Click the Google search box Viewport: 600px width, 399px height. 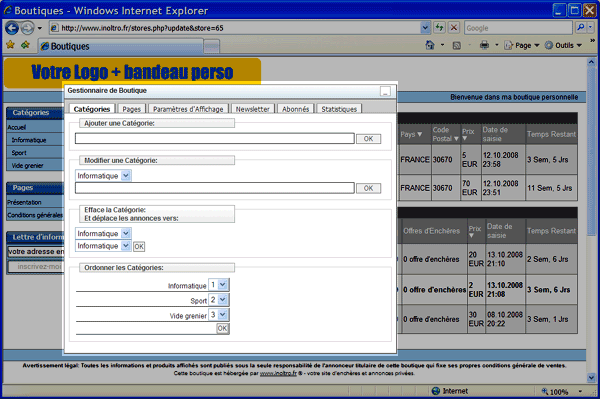[x=518, y=28]
